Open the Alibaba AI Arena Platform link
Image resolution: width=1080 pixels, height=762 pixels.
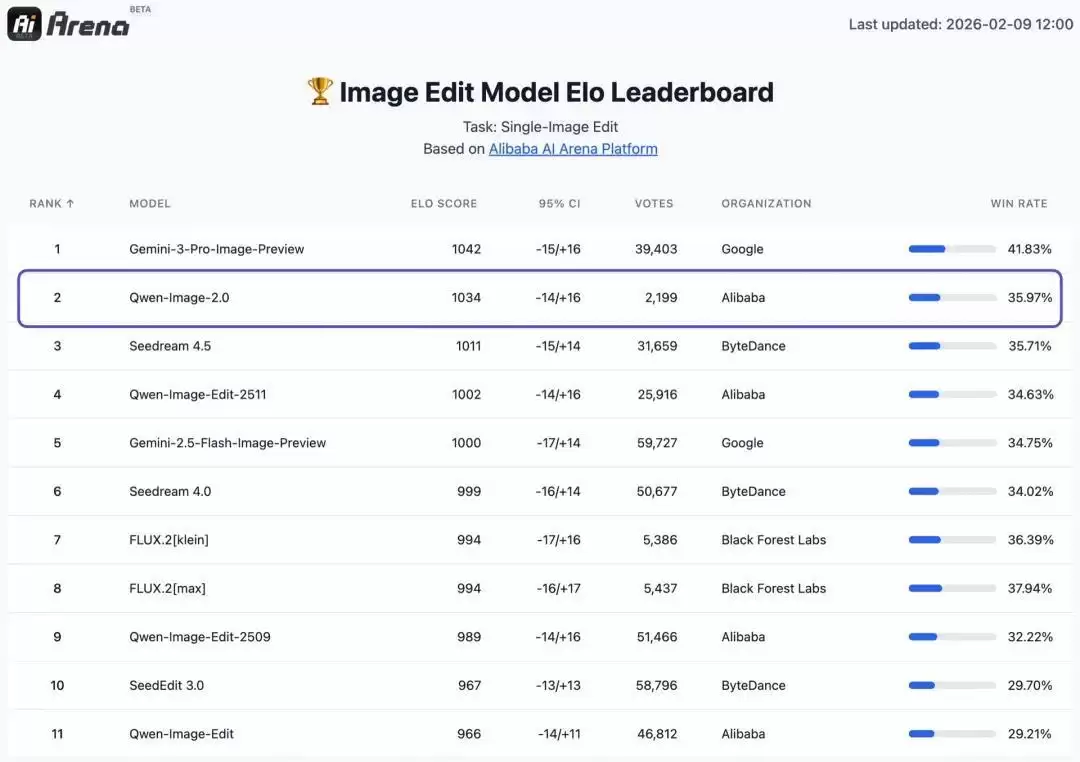pyautogui.click(x=573, y=149)
